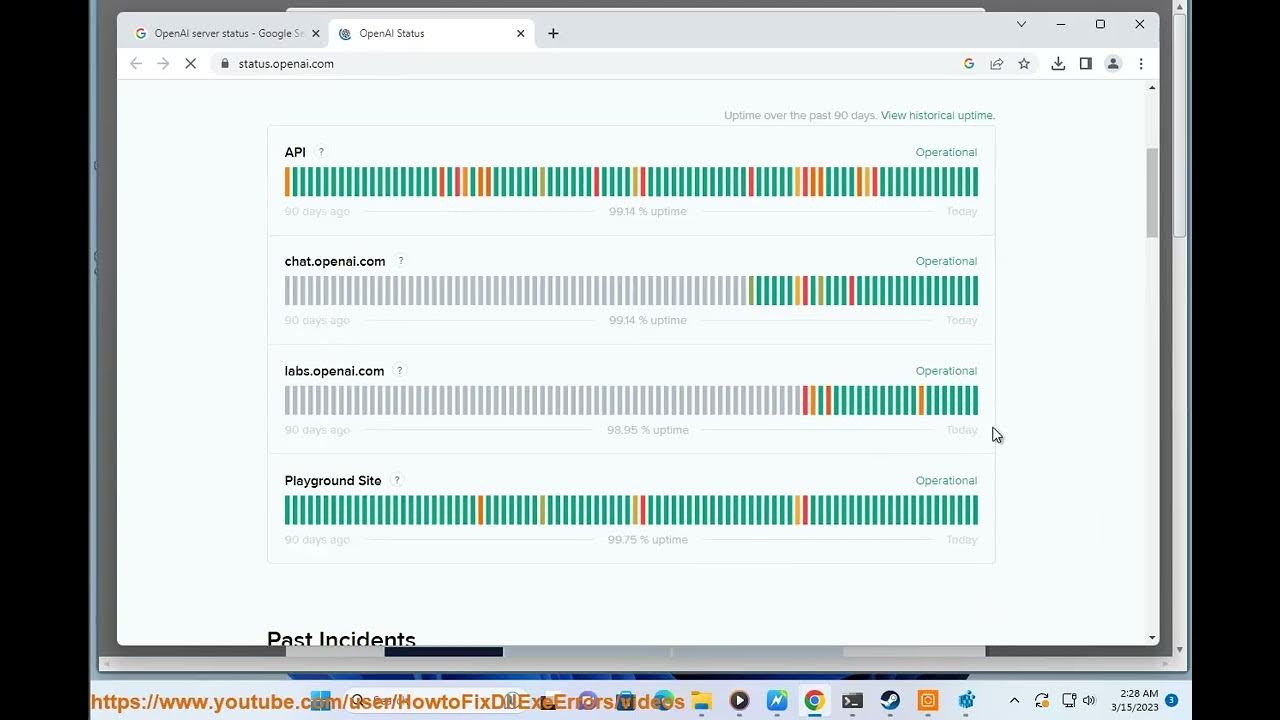Screen dimensions: 1280x720
Task: Open the clock showing 2:28 AM 3/15/2023
Action: pyautogui.click(x=1134, y=700)
